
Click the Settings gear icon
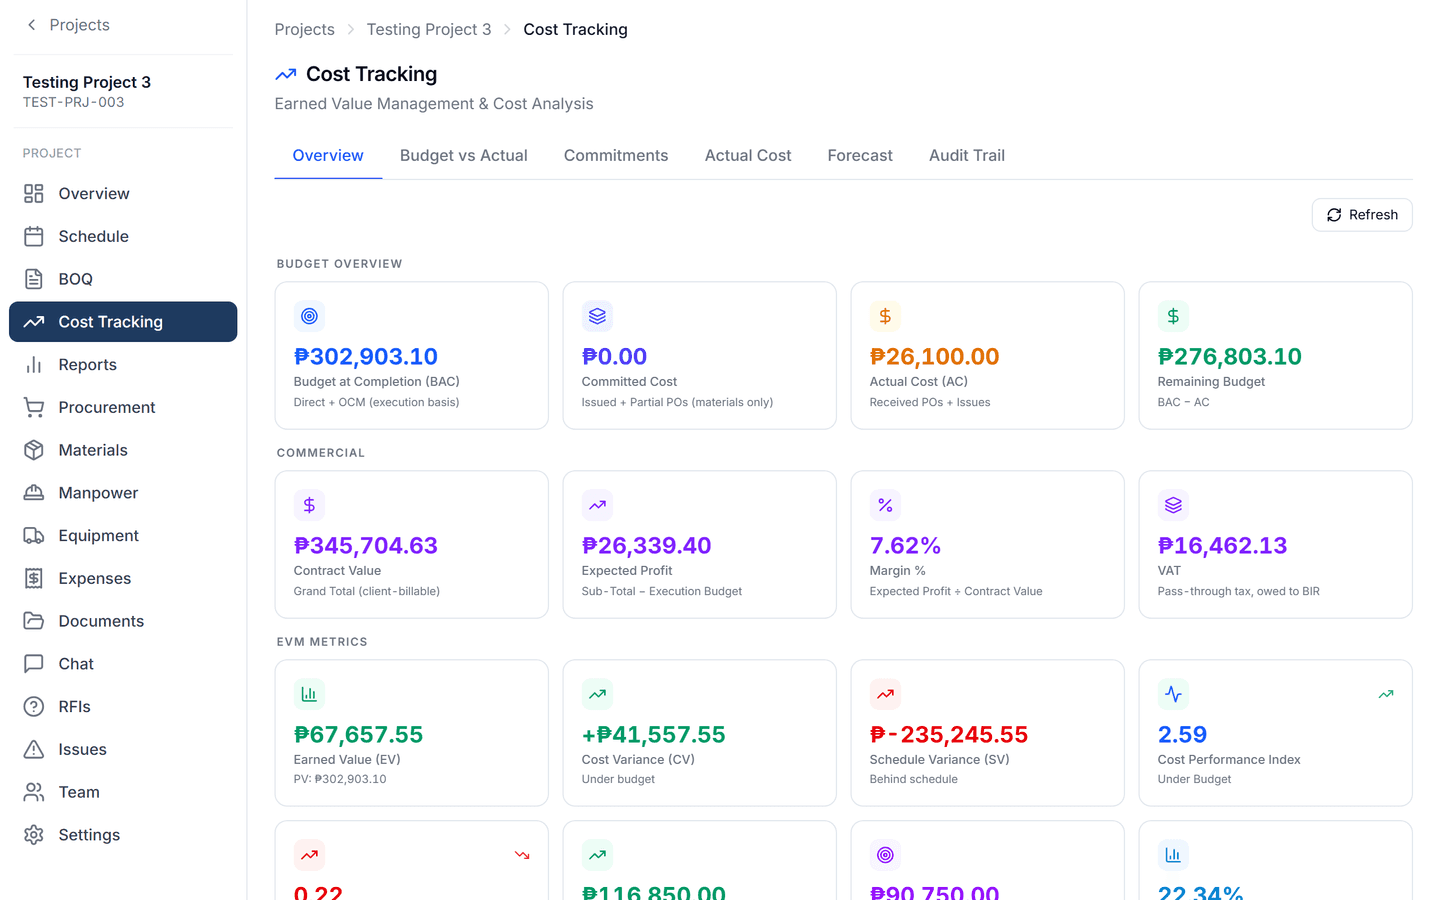point(34,835)
